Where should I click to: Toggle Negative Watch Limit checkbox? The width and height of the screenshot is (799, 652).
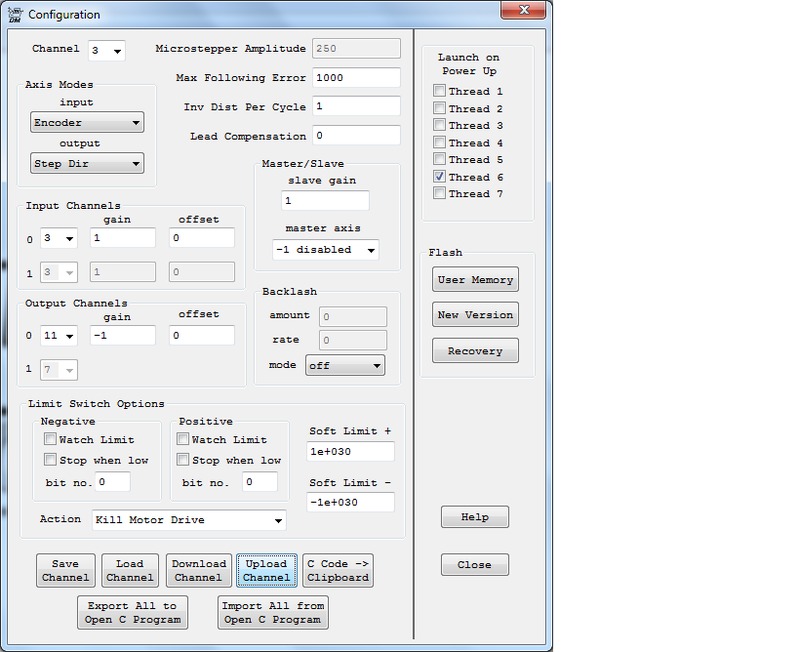point(50,439)
